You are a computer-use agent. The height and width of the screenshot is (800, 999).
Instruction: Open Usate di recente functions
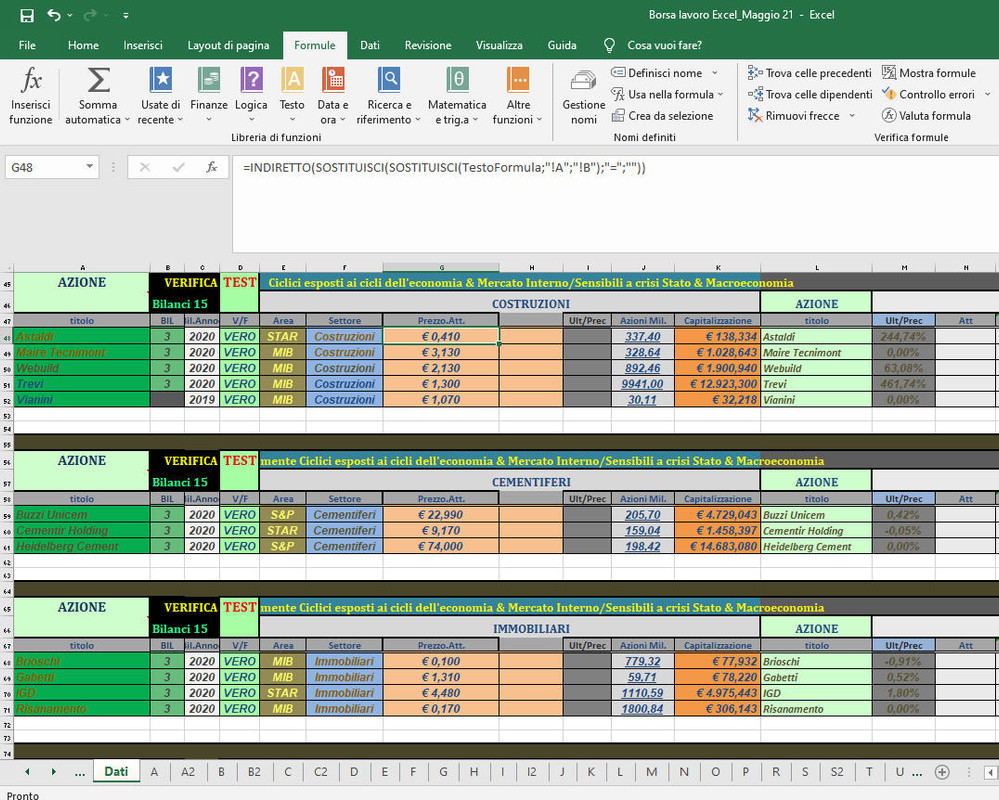pyautogui.click(x=161, y=96)
